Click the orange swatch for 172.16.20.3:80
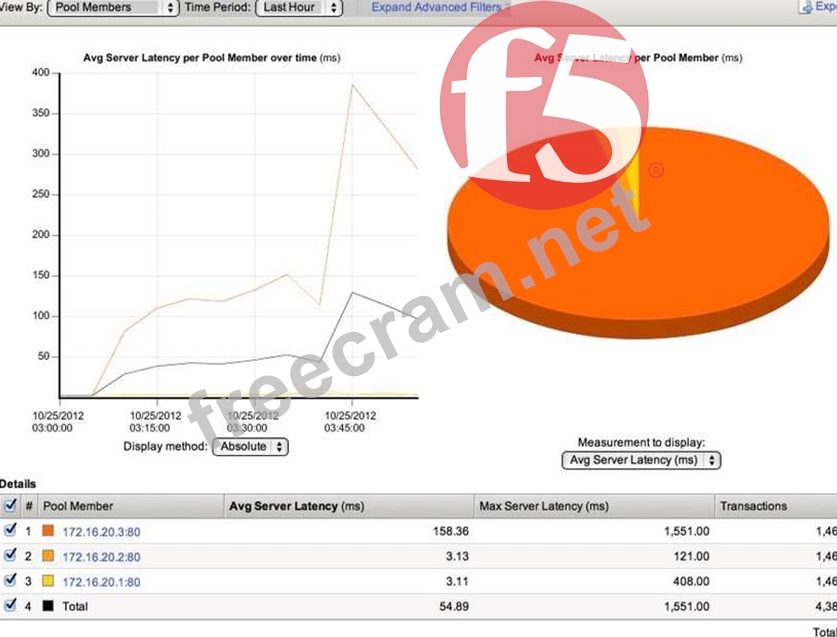 click(x=48, y=531)
